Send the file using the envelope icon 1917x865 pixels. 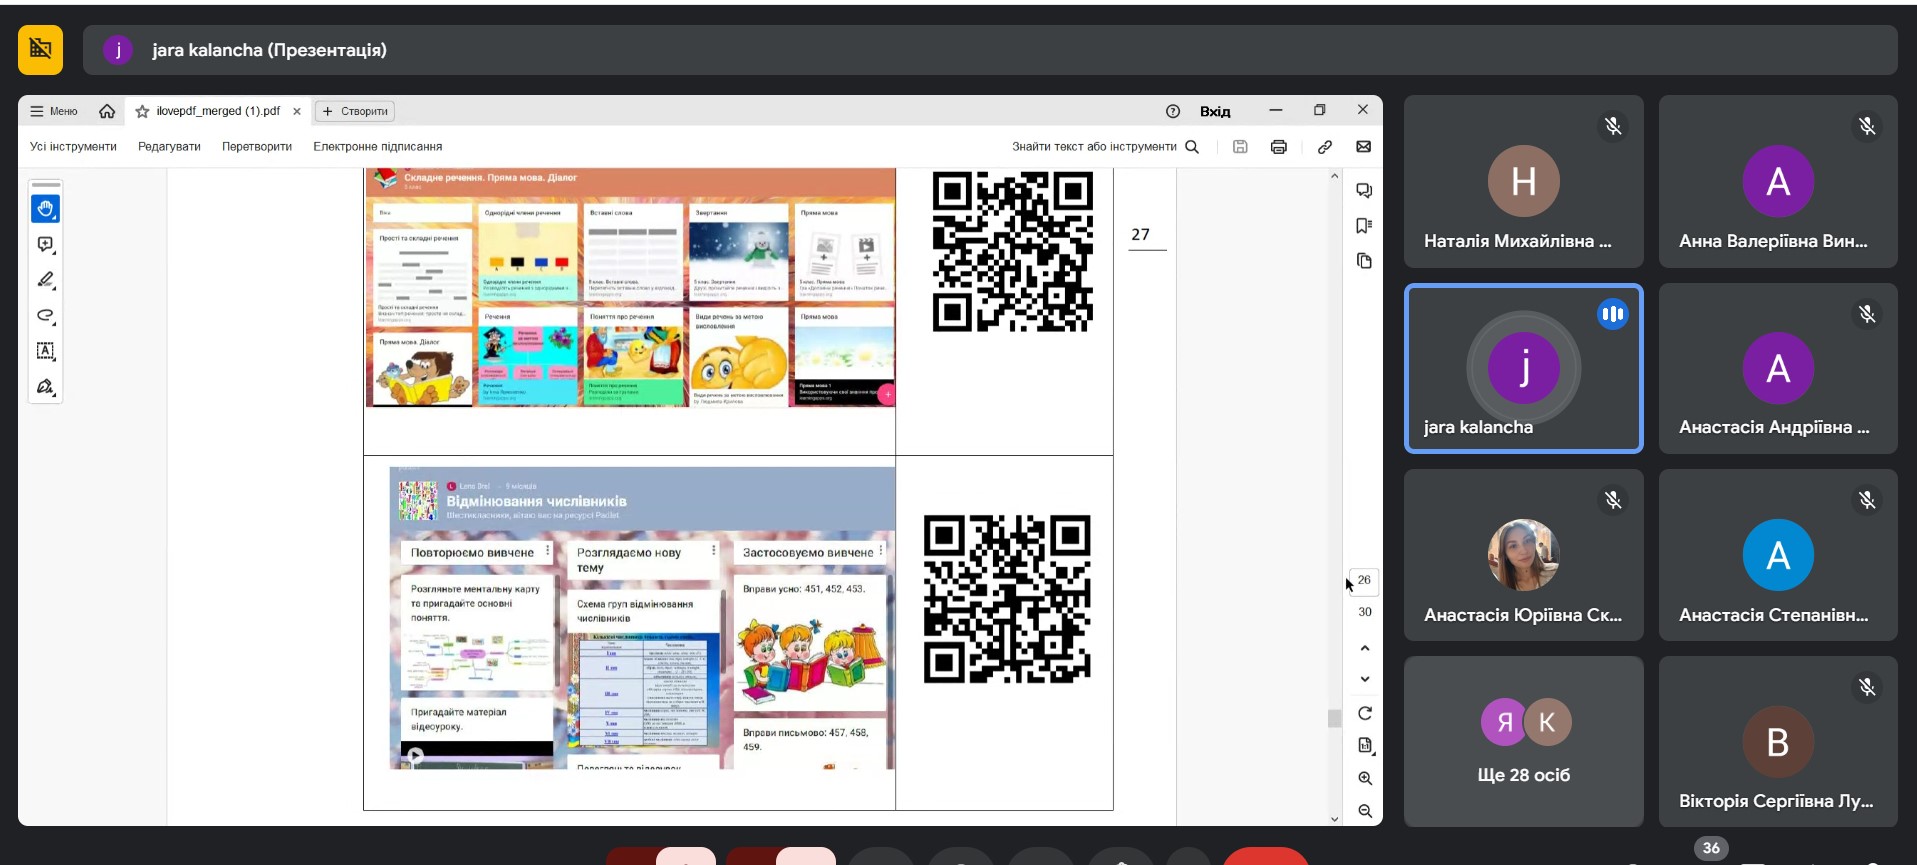[x=1363, y=146]
